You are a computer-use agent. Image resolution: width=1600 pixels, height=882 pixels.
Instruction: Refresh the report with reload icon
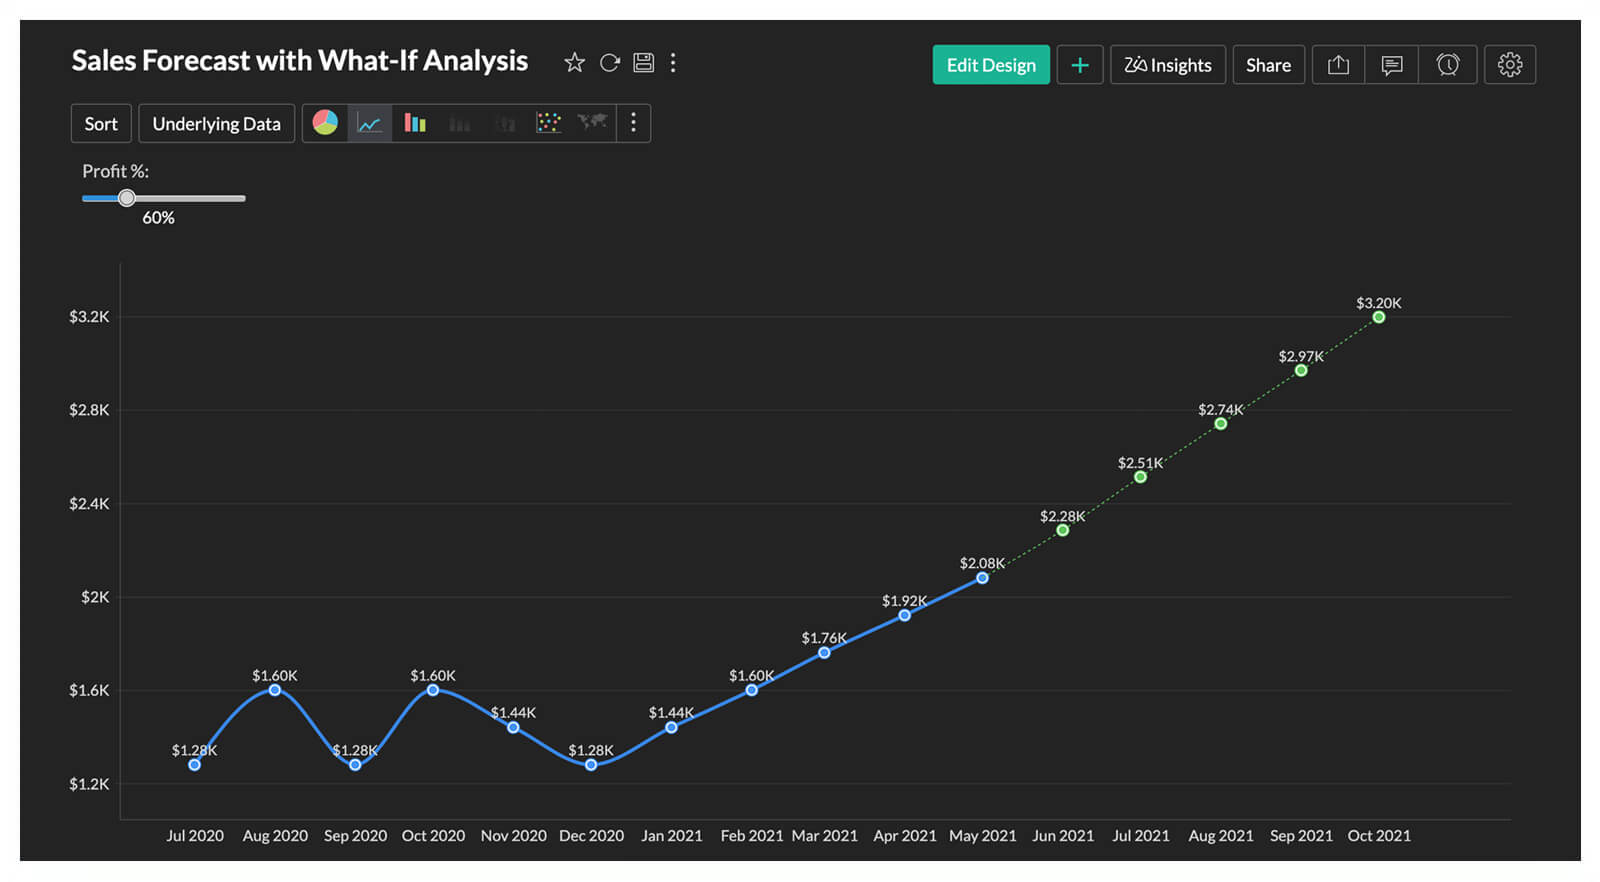coord(609,63)
